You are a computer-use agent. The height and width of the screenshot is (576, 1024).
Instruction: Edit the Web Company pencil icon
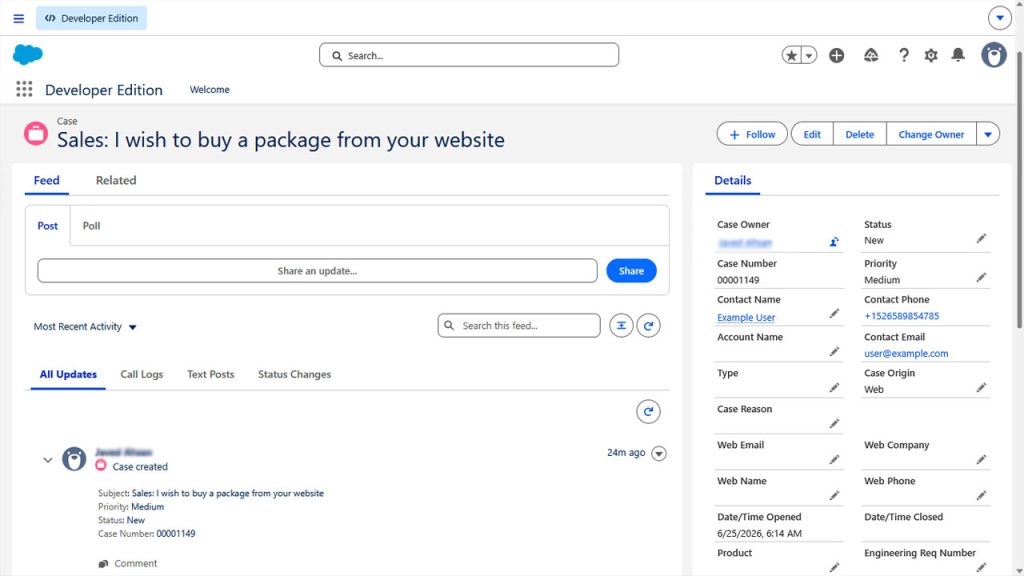tap(981, 460)
